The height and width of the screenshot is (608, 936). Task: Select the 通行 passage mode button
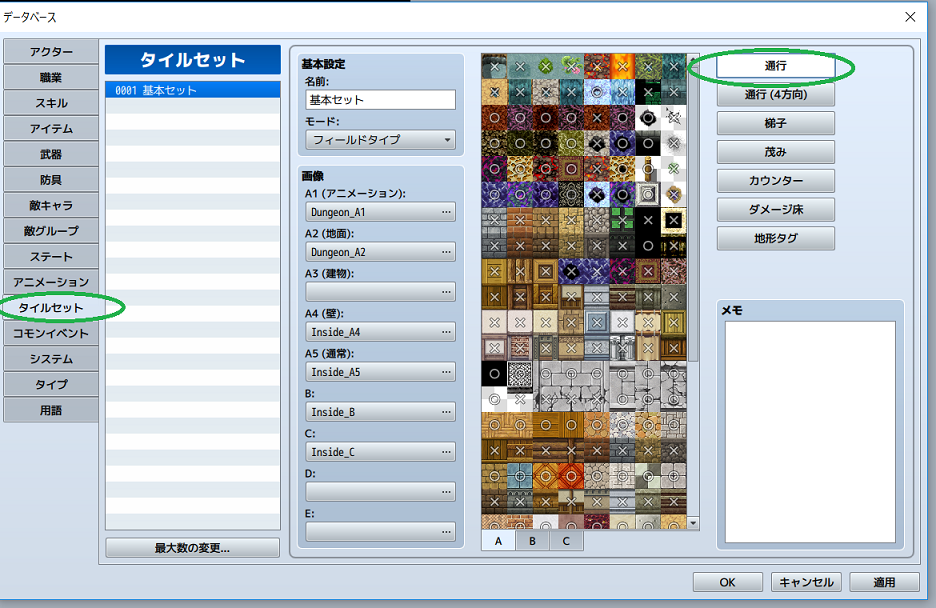[775, 66]
